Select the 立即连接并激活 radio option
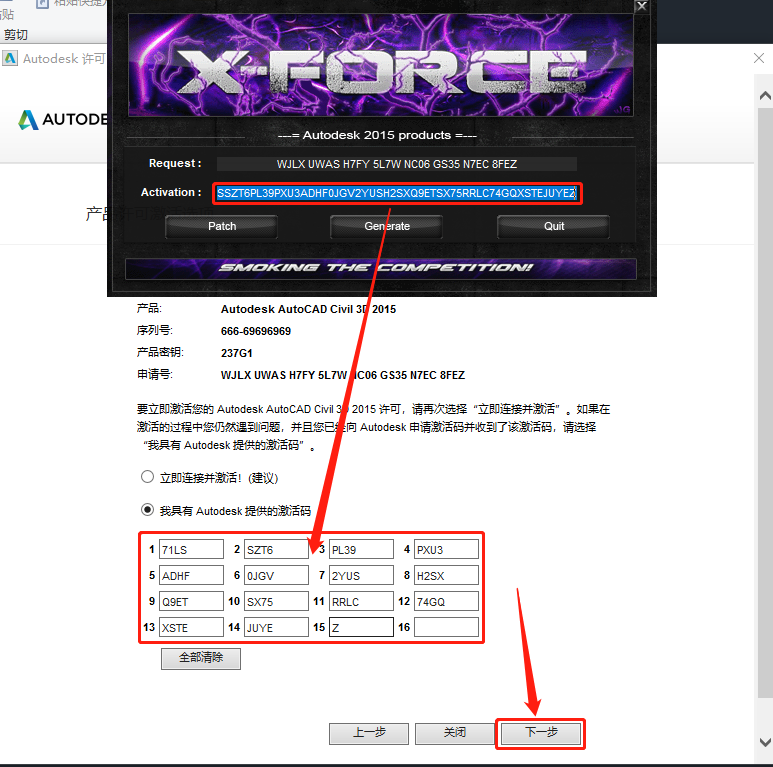The width and height of the screenshot is (773, 767). point(147,477)
